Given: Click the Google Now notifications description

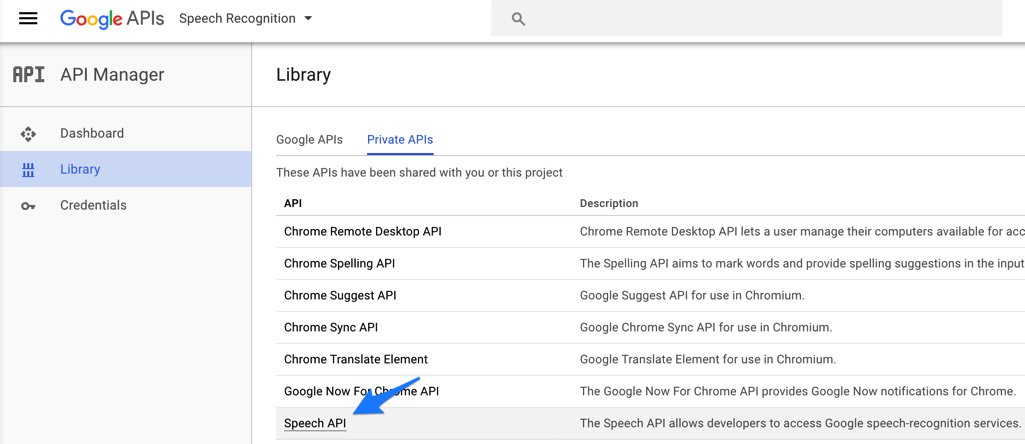Looking at the screenshot, I should [x=798, y=392].
